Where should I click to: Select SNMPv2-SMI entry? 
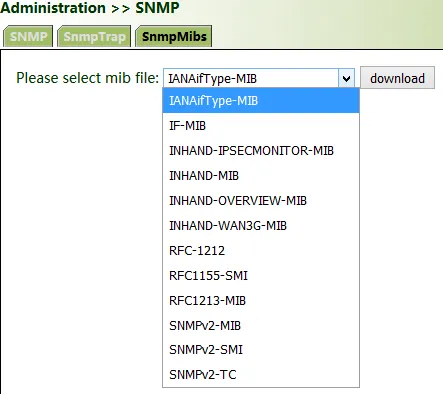(261, 350)
